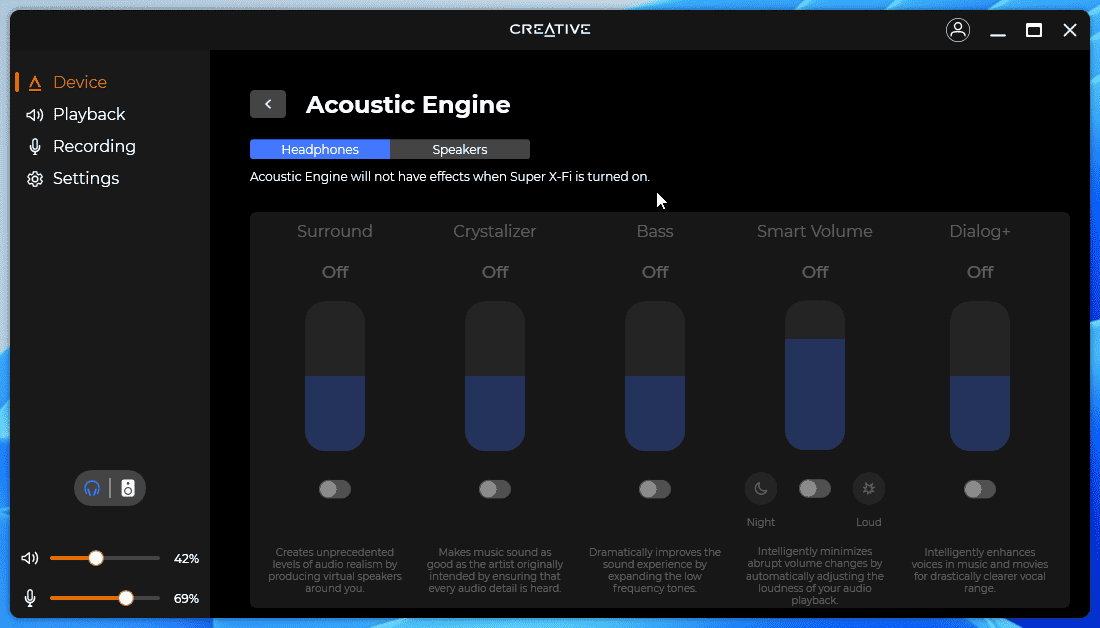This screenshot has width=1100, height=628.
Task: Toggle the Surround effect switch
Action: click(335, 489)
